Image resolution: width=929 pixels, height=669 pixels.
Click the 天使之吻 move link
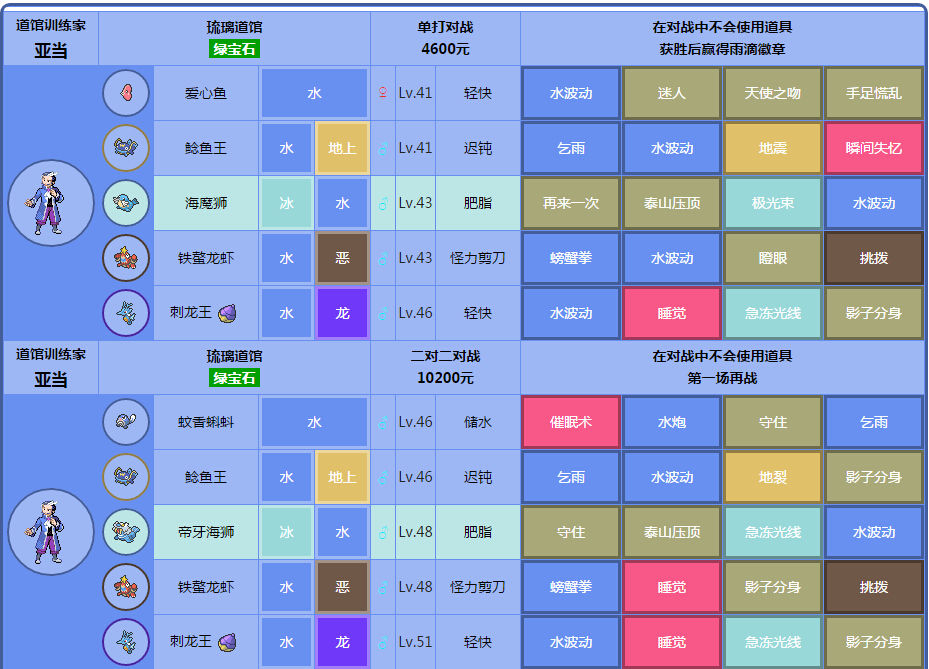point(773,93)
